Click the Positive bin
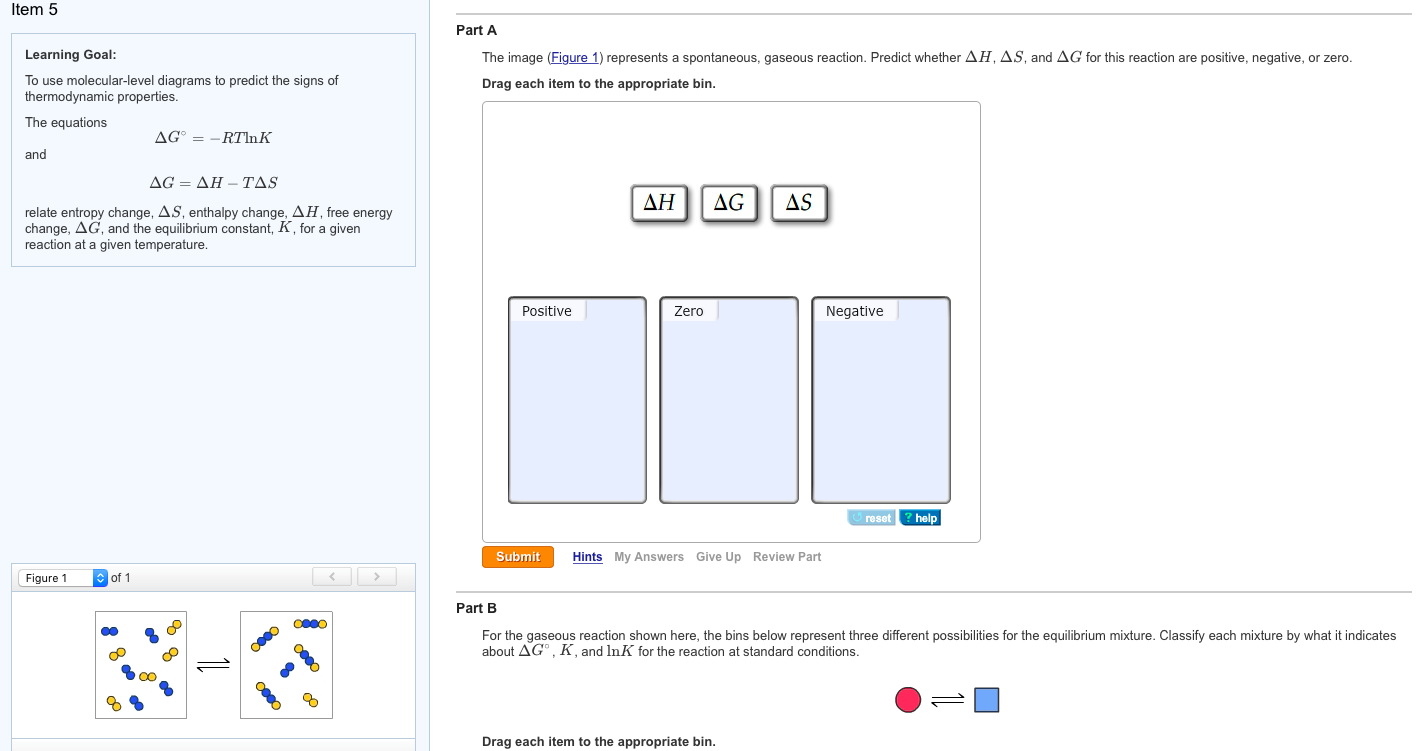 tap(576, 400)
